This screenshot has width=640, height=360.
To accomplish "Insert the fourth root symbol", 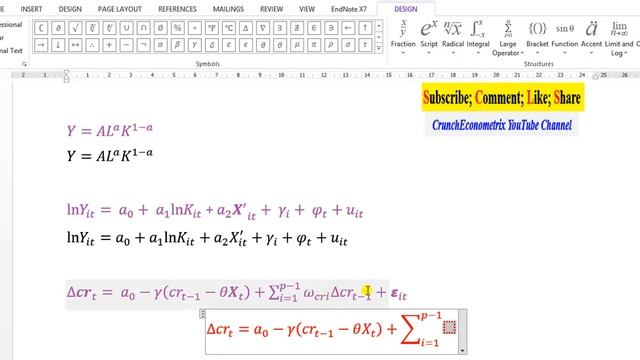I will pos(109,28).
